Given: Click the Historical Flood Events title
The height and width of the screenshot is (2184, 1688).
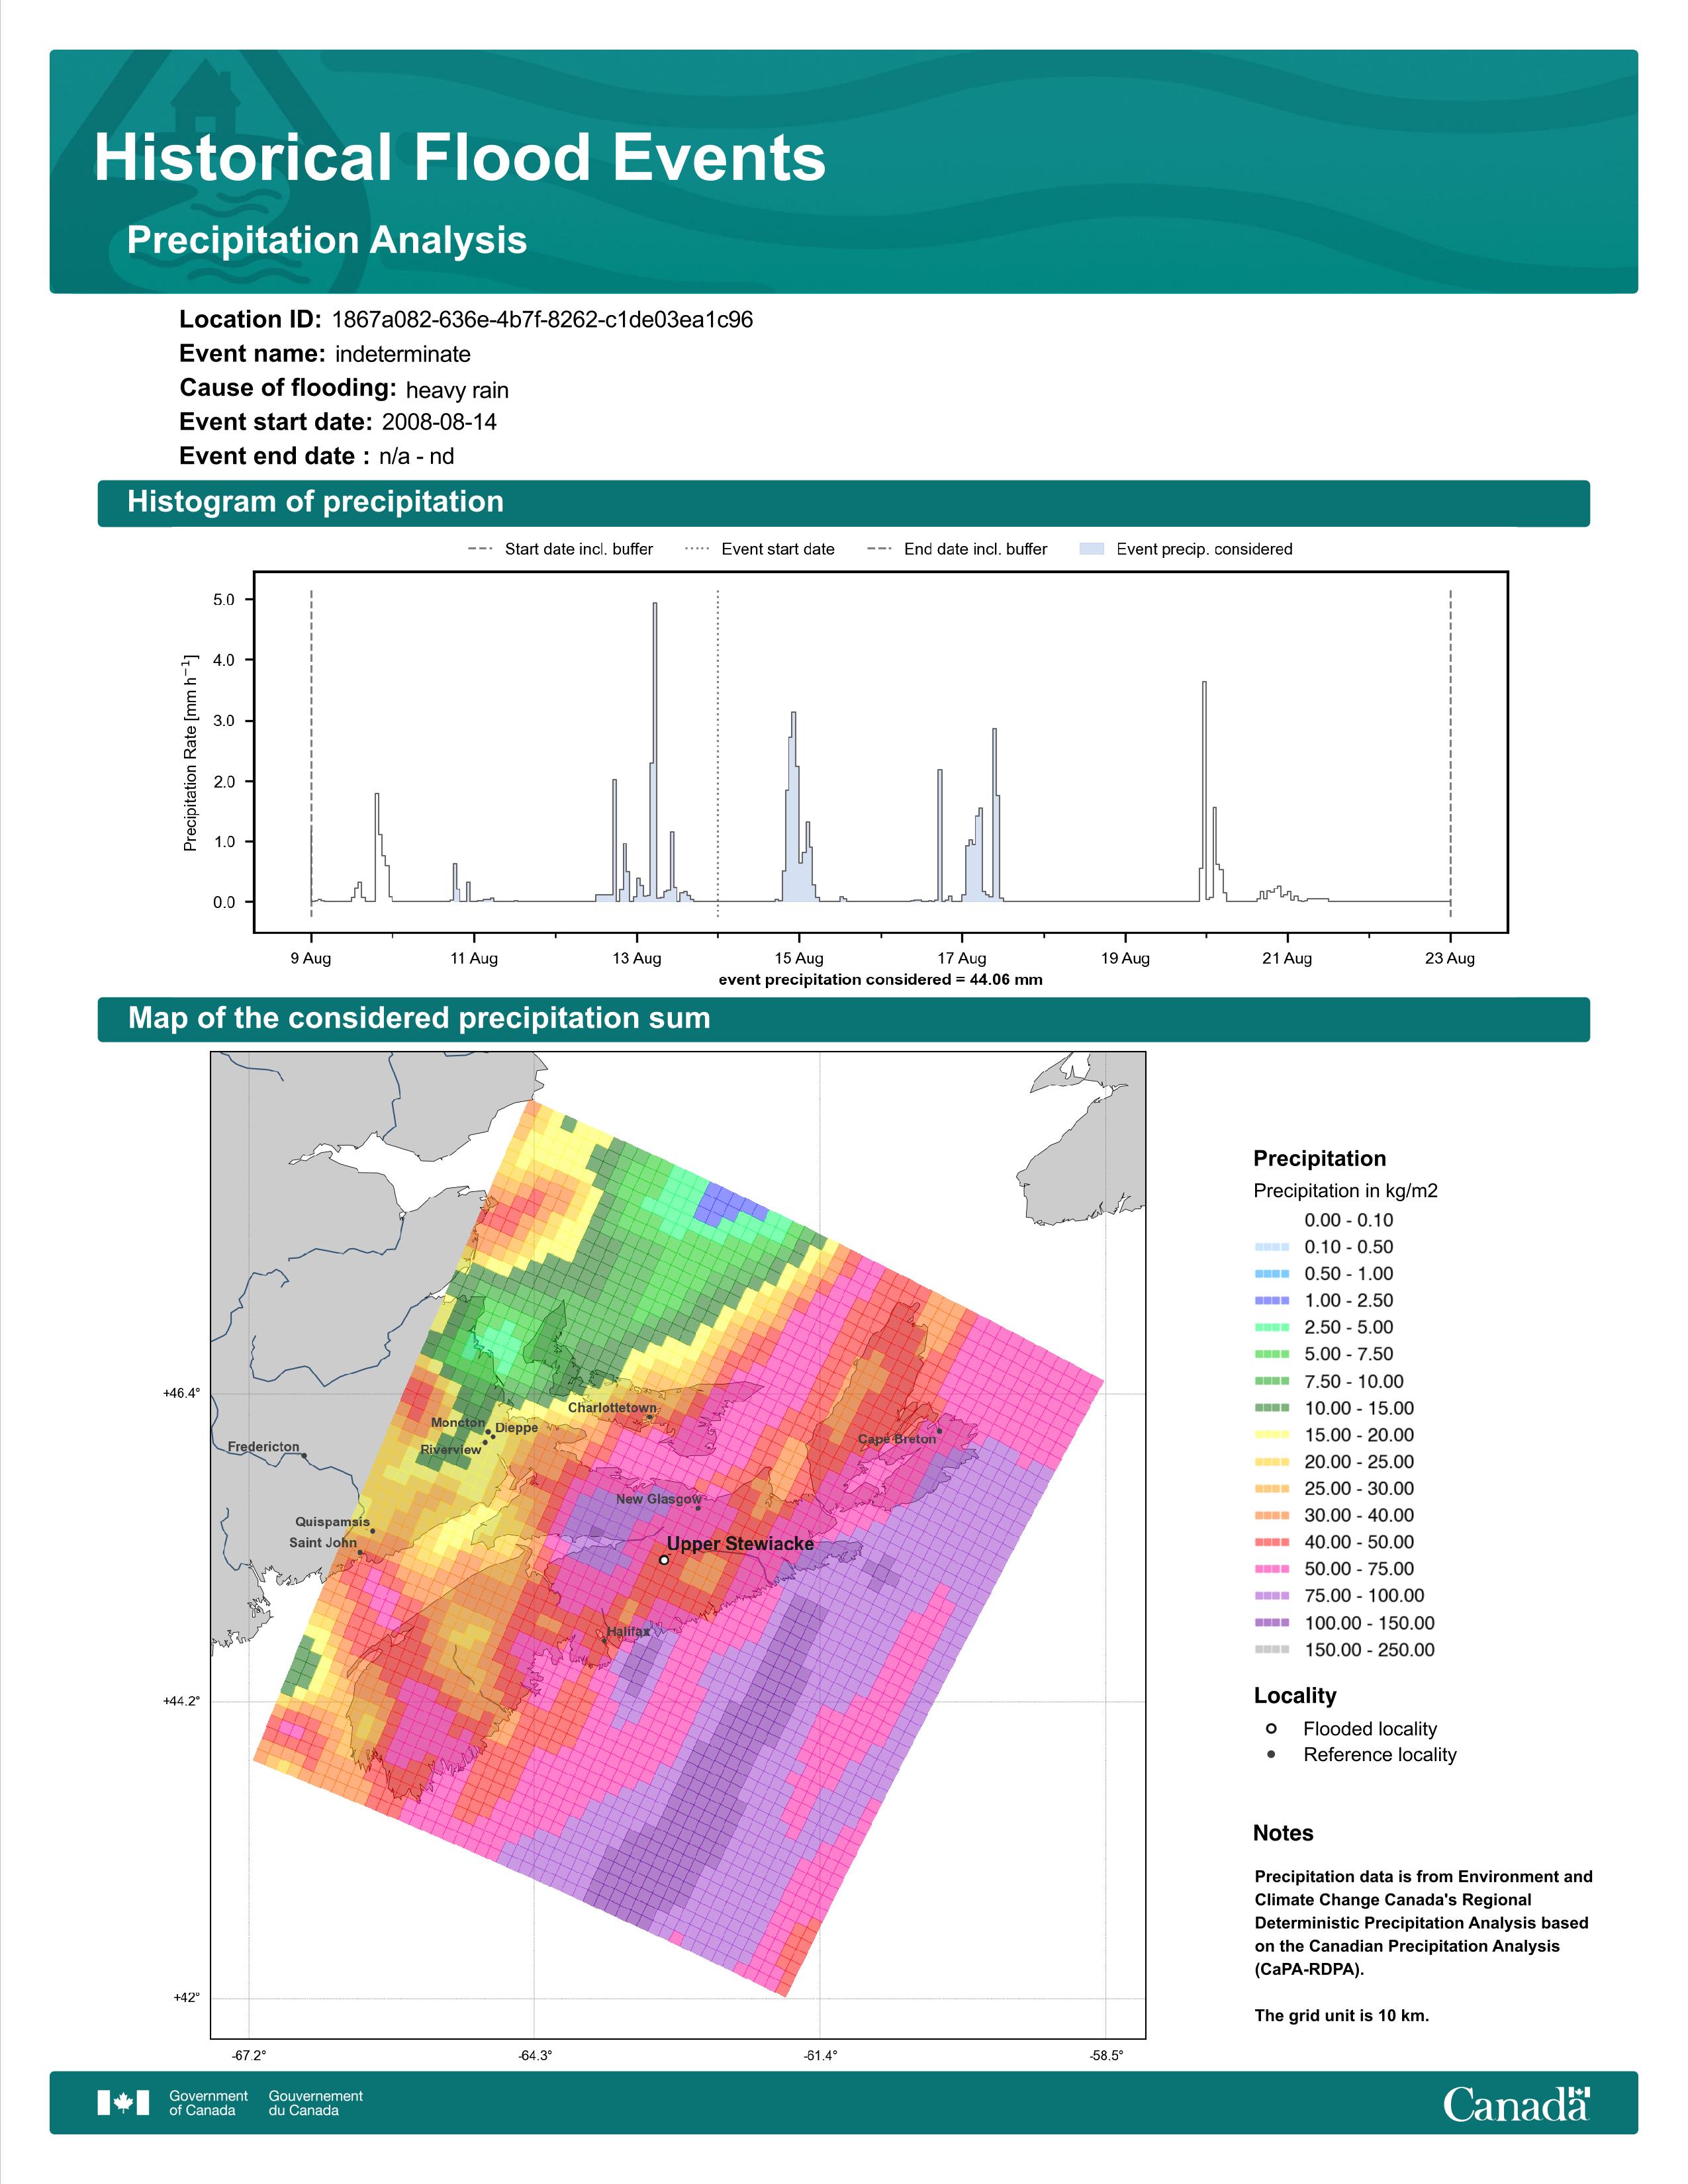Looking at the screenshot, I should tap(460, 158).
